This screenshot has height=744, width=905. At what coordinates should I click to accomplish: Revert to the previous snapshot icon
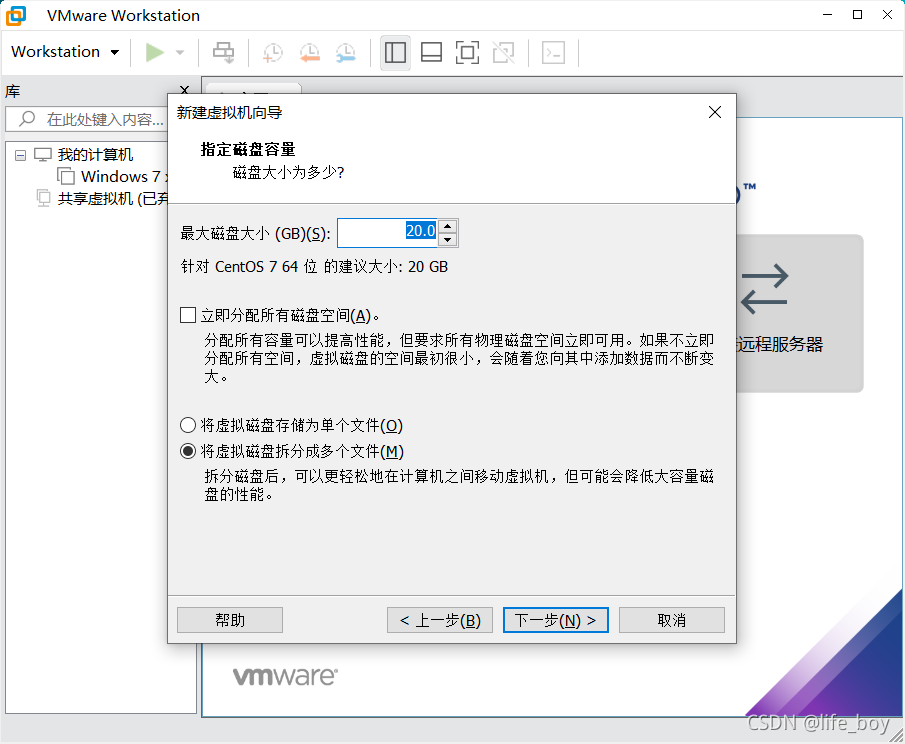[x=310, y=53]
